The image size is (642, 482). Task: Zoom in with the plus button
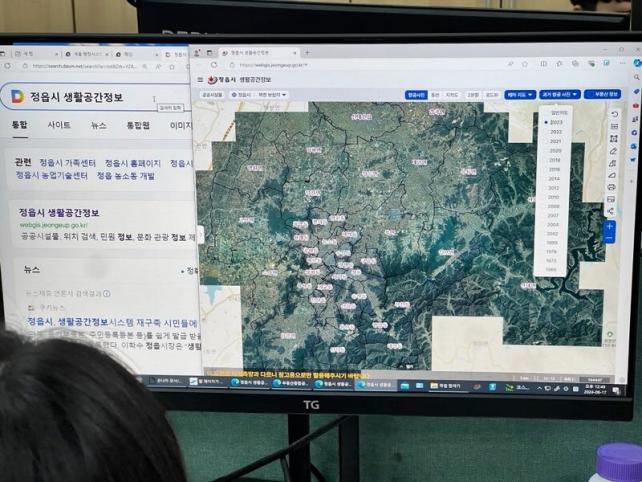click(610, 226)
